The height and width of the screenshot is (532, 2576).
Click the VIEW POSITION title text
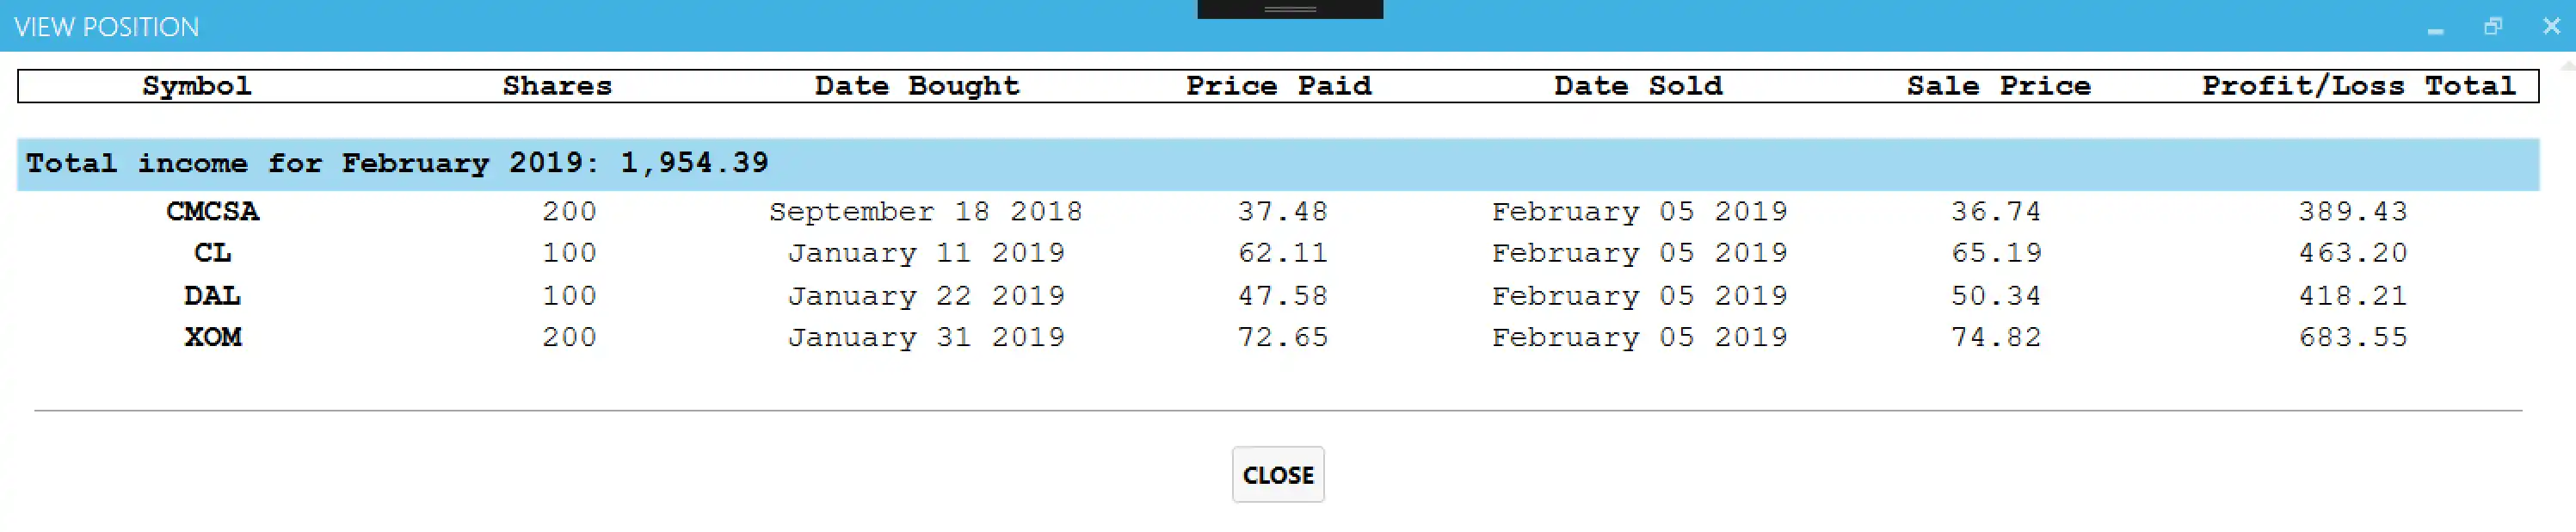[x=107, y=27]
